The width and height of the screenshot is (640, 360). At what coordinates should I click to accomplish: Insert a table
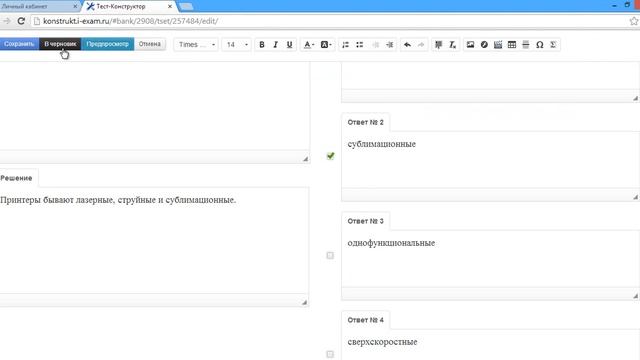512,44
